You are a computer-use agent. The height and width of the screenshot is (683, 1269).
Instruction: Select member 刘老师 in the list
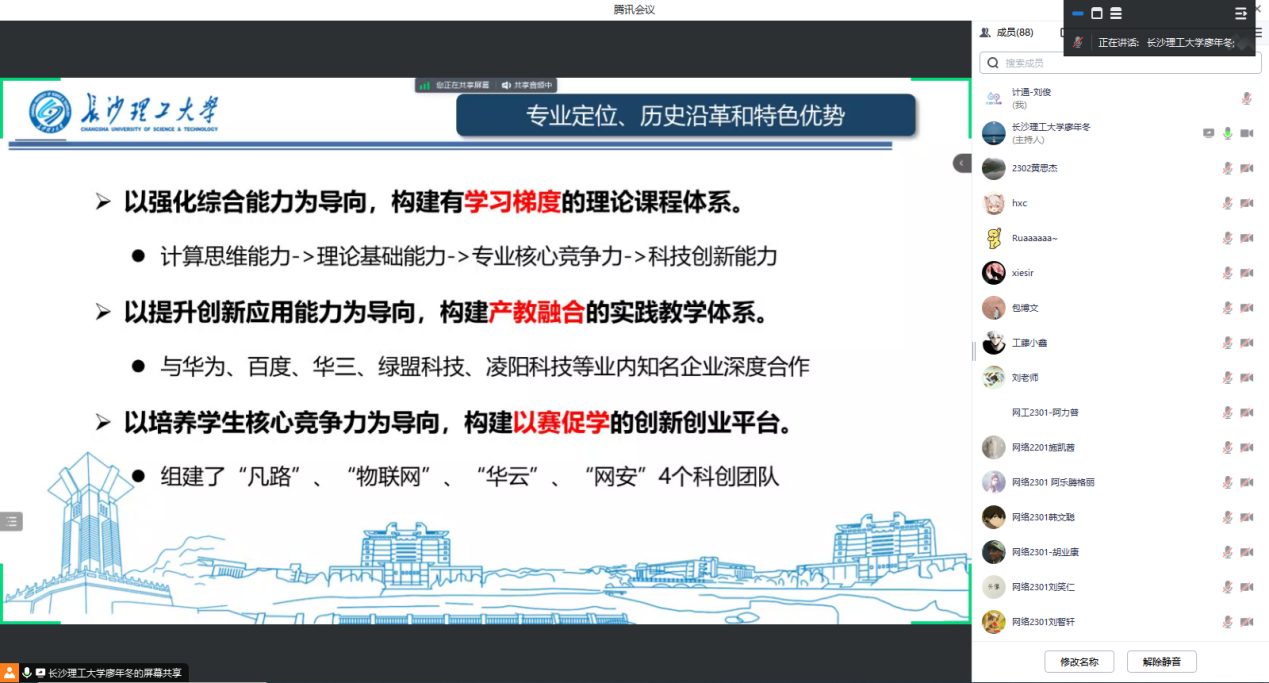coord(1025,378)
